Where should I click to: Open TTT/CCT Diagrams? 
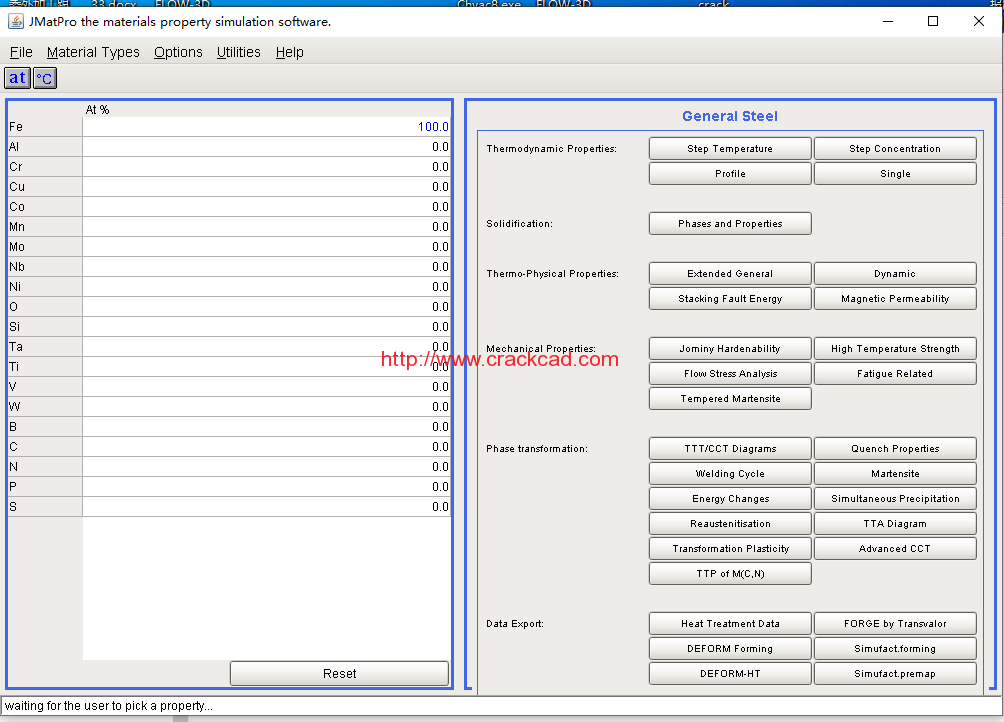point(730,448)
